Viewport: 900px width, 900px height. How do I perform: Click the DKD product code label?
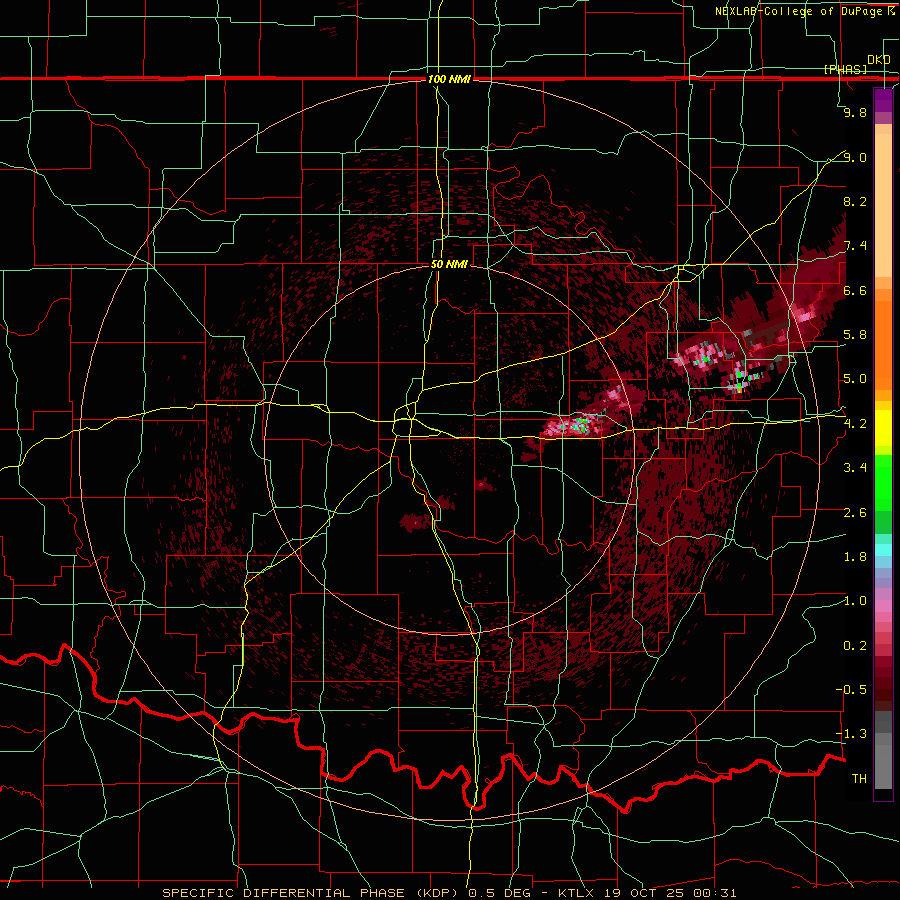point(878,59)
